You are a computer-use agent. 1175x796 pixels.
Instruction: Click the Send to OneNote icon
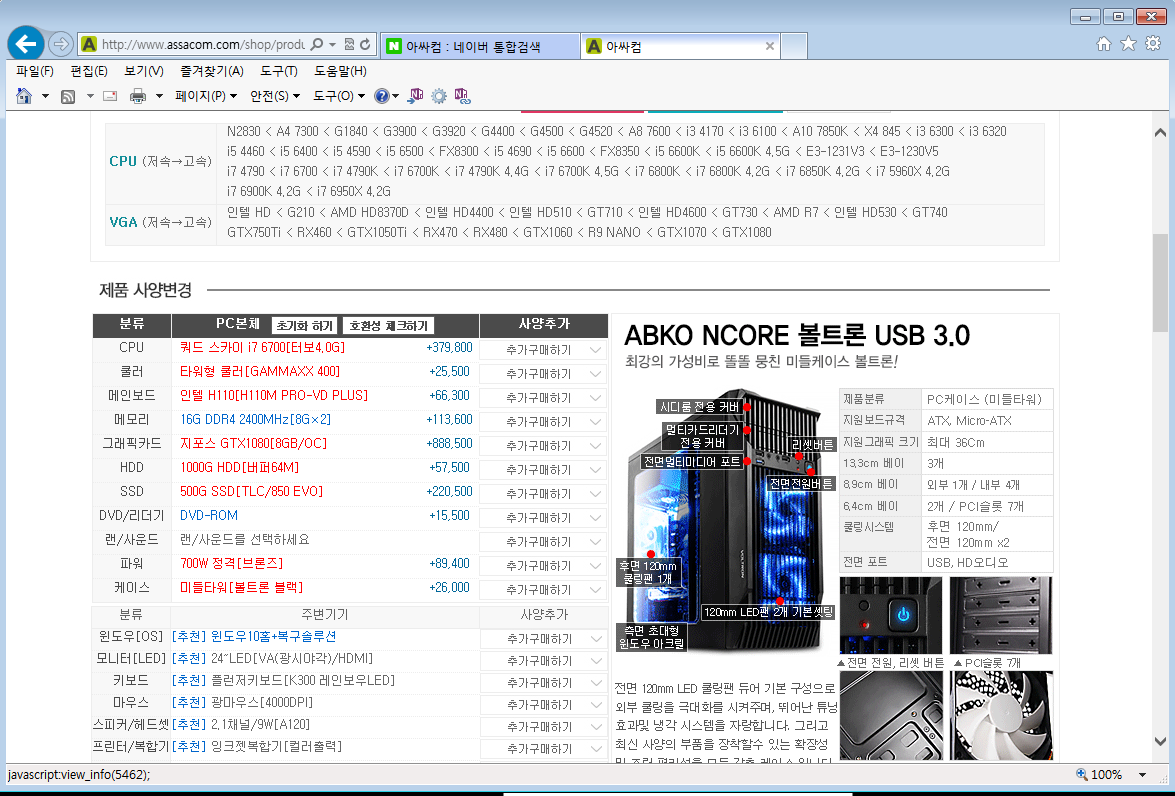(416, 96)
